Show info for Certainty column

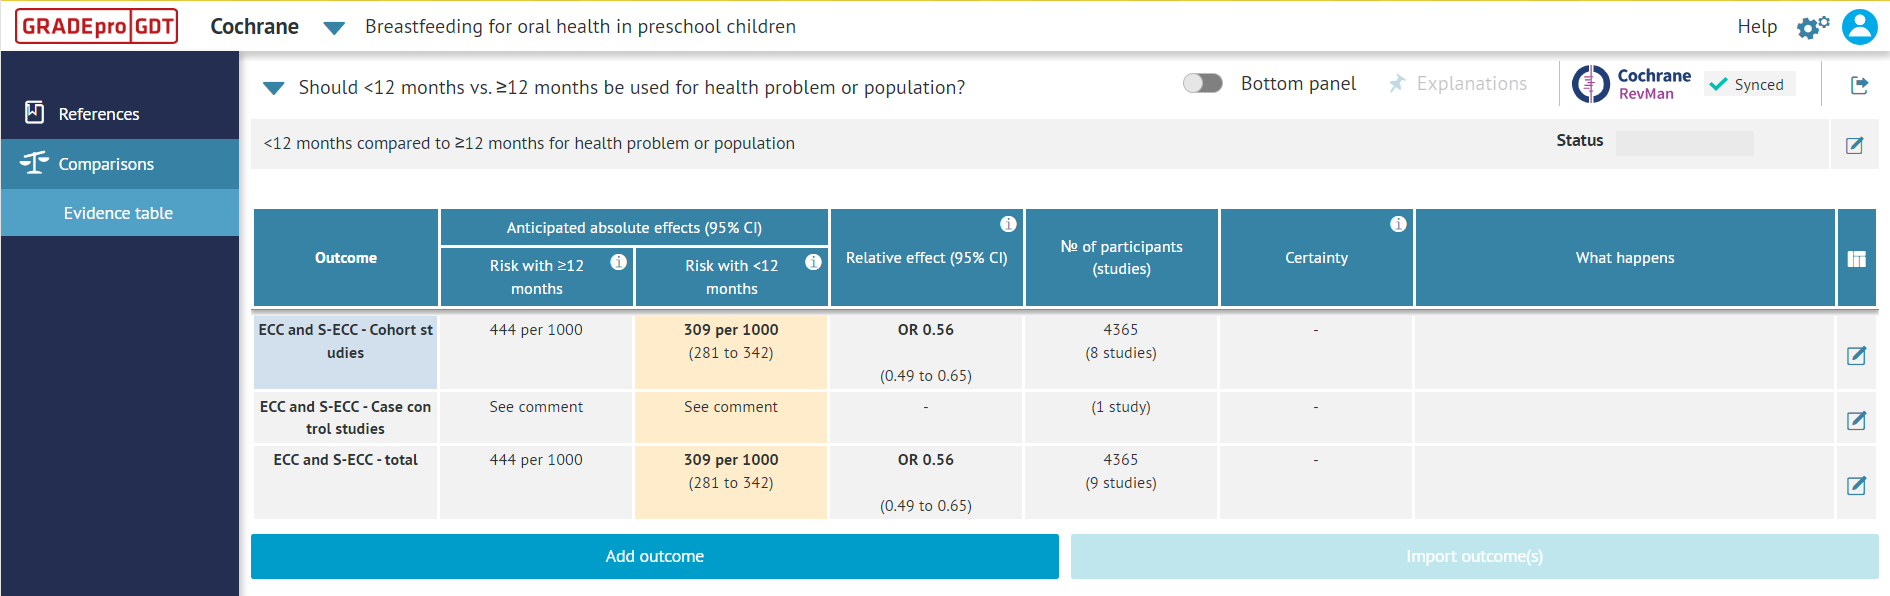tap(1398, 224)
